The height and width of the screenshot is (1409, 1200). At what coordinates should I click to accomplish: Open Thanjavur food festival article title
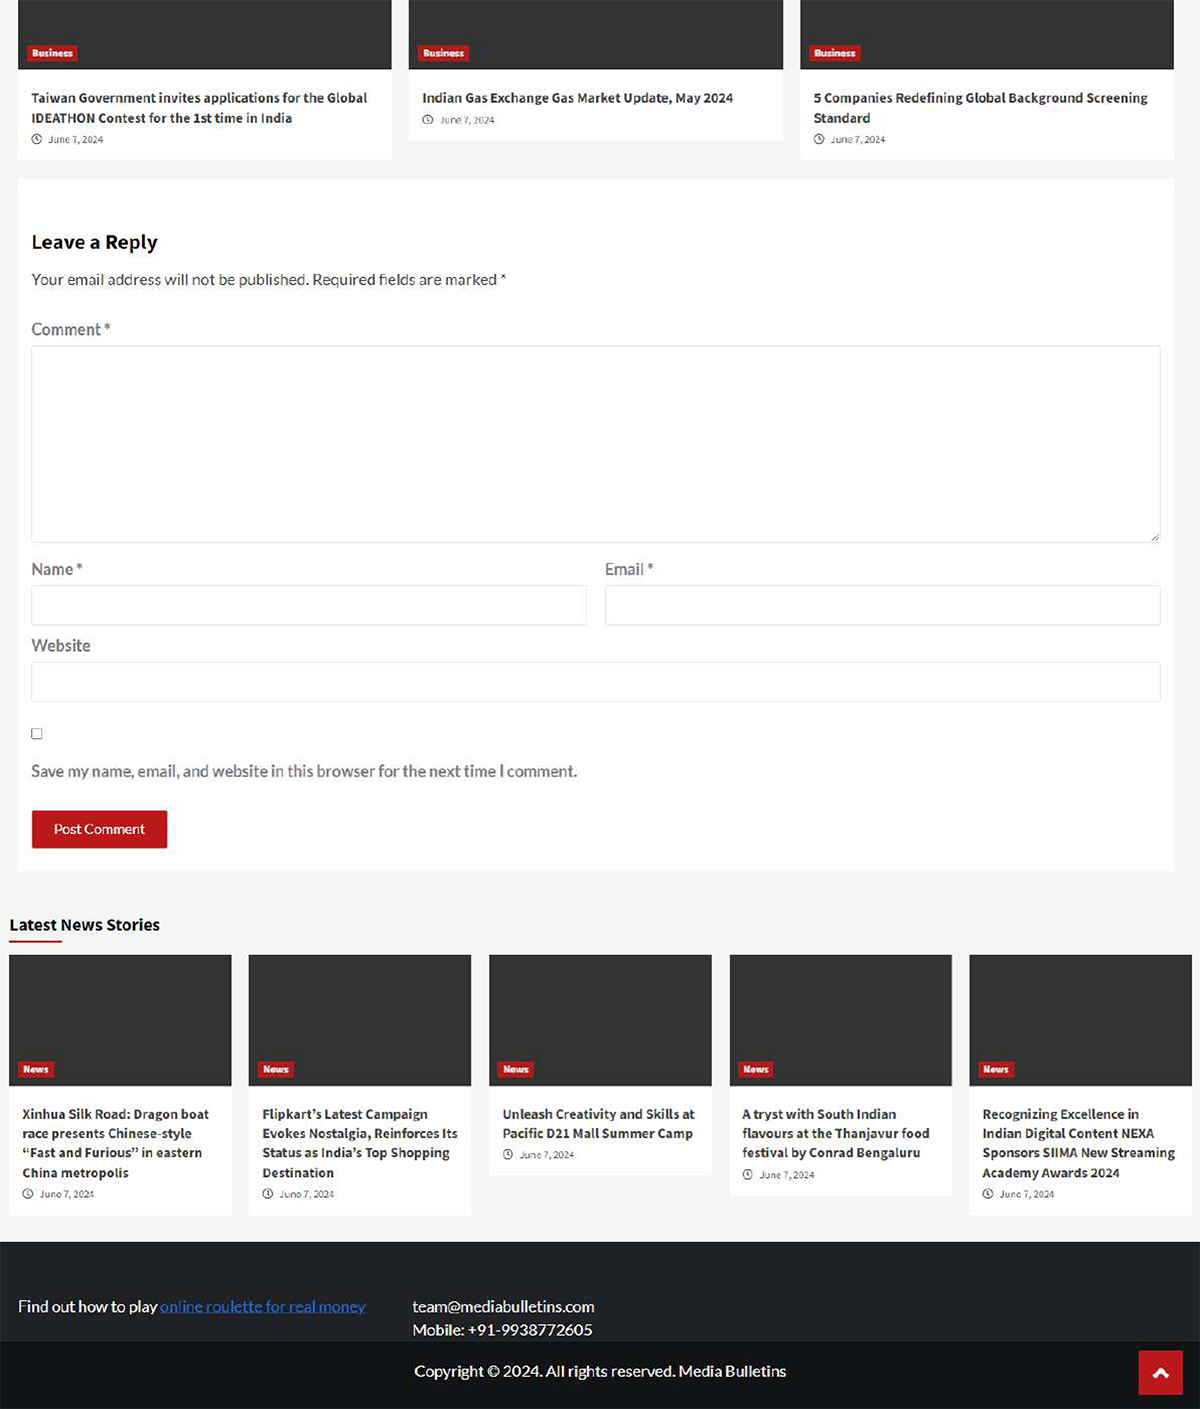tap(835, 1133)
